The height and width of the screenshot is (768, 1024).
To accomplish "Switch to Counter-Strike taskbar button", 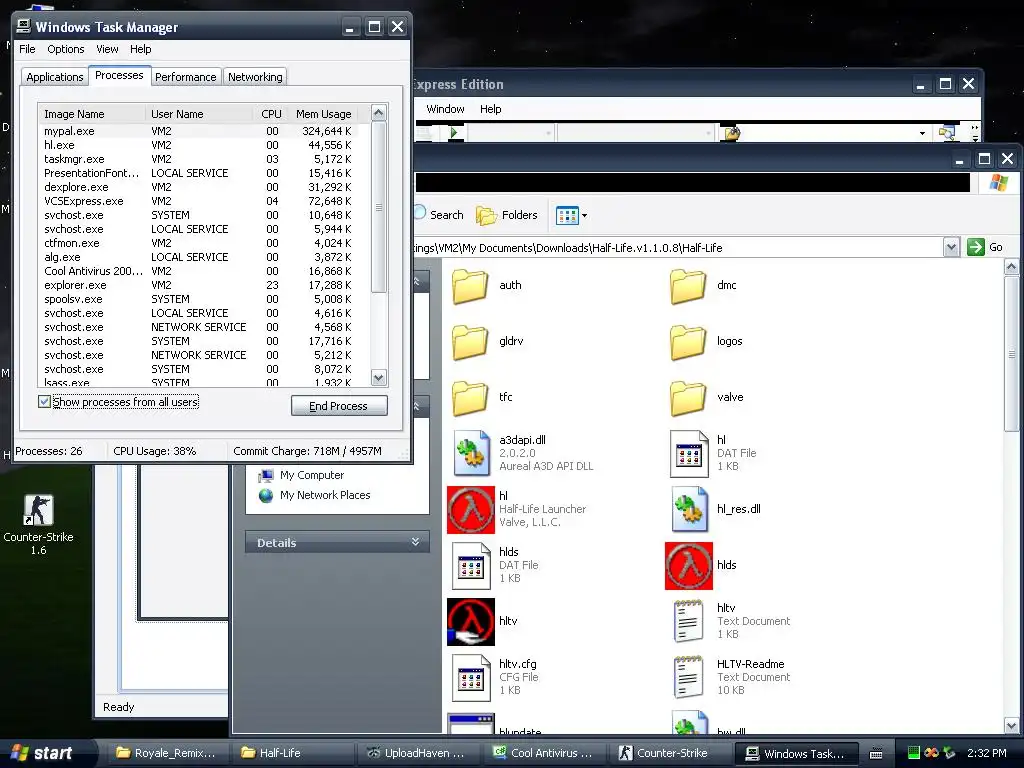I will 669,753.
